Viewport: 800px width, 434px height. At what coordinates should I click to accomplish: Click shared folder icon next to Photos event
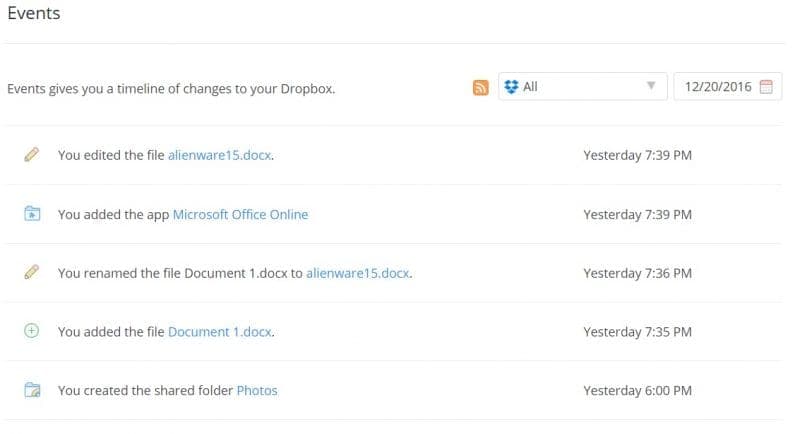click(x=32, y=390)
